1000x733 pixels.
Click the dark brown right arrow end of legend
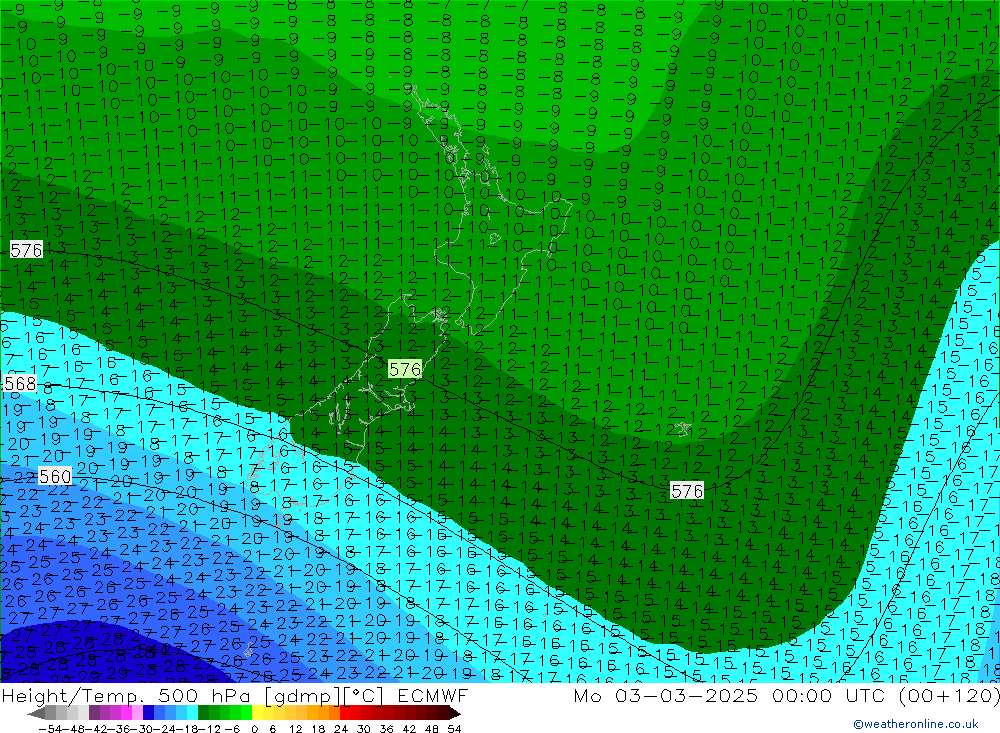(455, 713)
